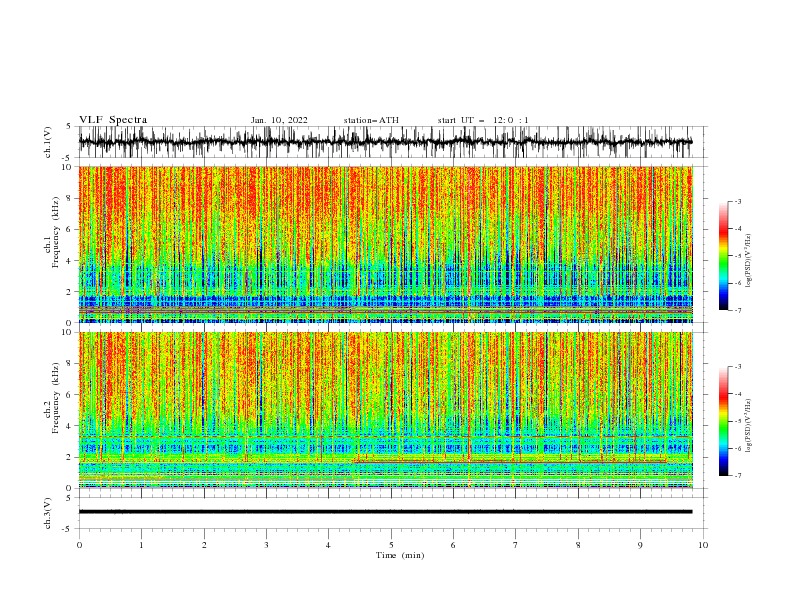The height and width of the screenshot is (612, 792).
Task: Click the "5" tick on ch.3(V) axis
Action: point(70,497)
